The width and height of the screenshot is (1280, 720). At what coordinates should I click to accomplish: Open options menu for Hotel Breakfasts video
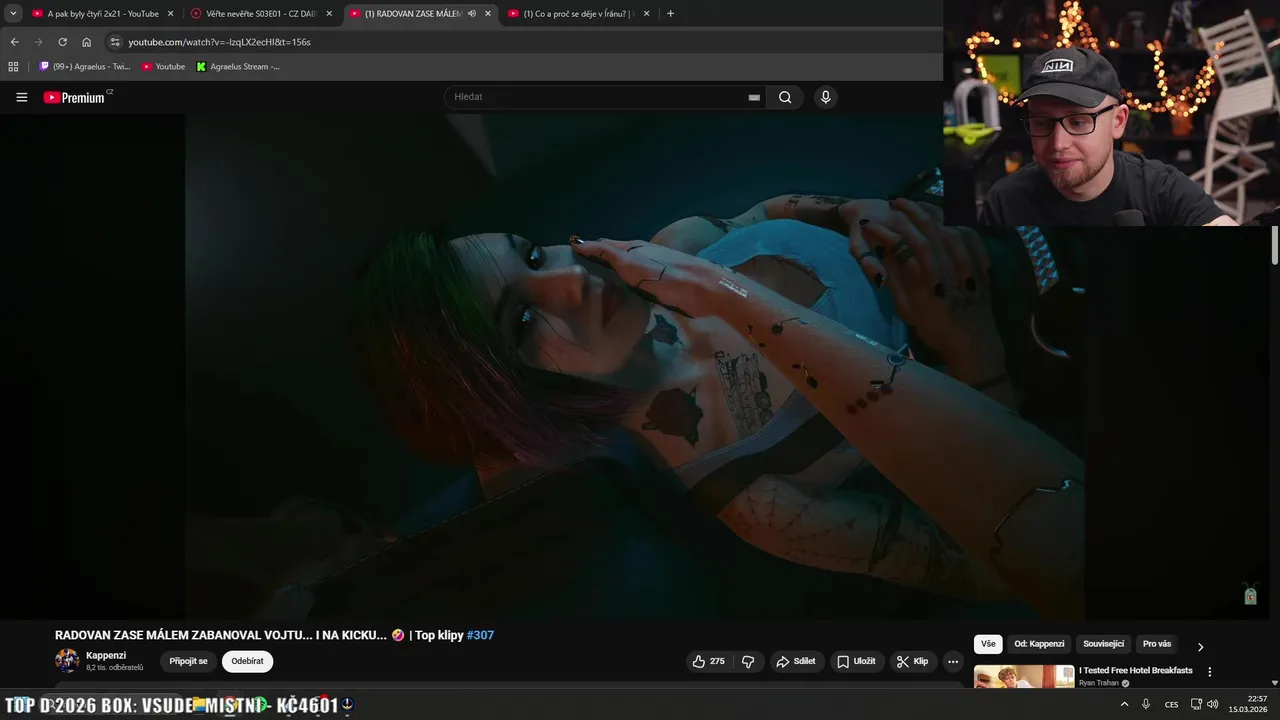(1209, 672)
